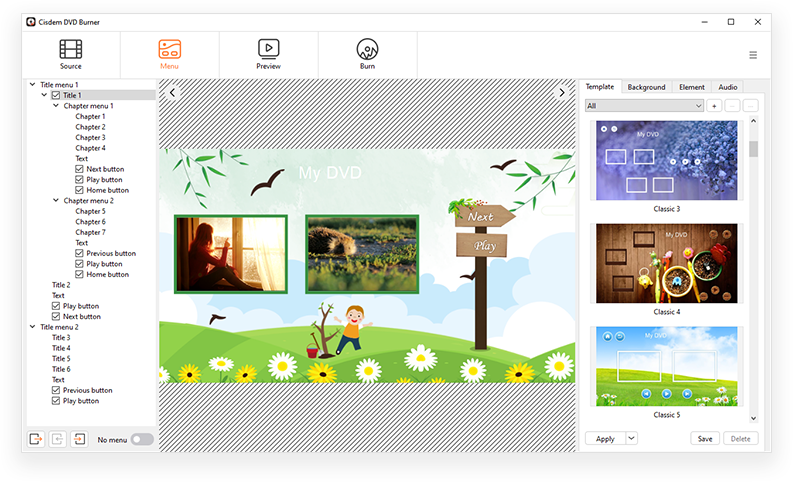Toggle the No menu switch
Screen dimensions: 793x482
point(142,439)
